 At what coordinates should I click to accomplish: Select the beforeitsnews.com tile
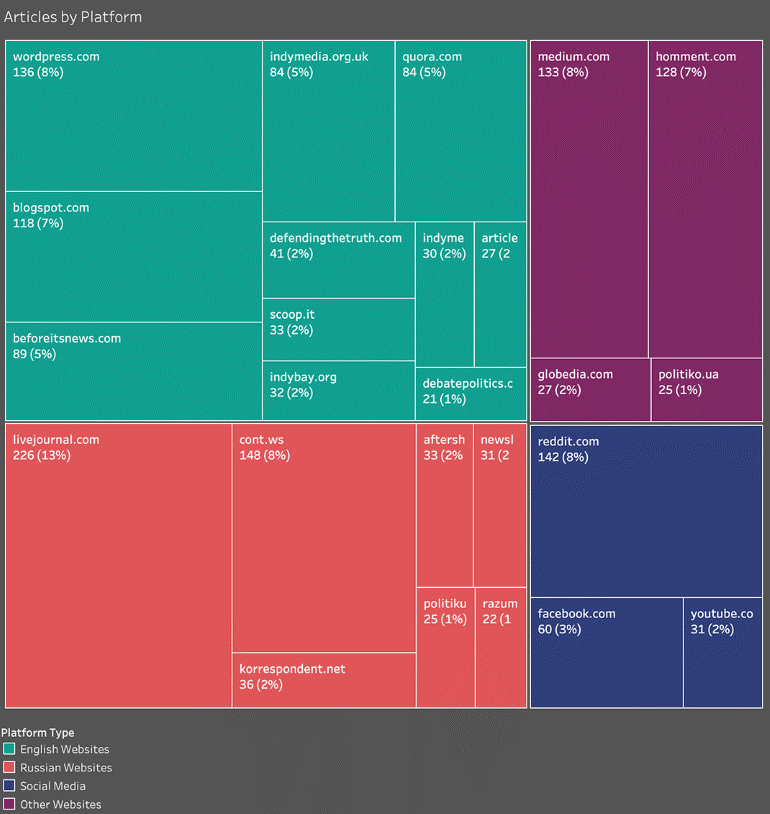pyautogui.click(x=134, y=371)
